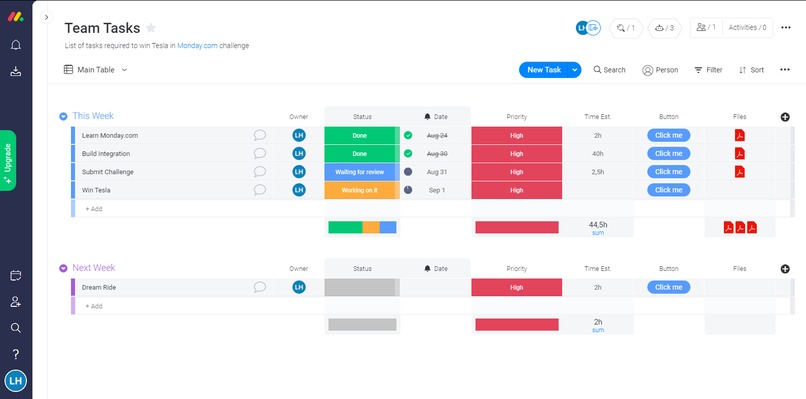The height and width of the screenshot is (399, 806).
Task: Change the Build Integration Done status
Action: click(362, 153)
